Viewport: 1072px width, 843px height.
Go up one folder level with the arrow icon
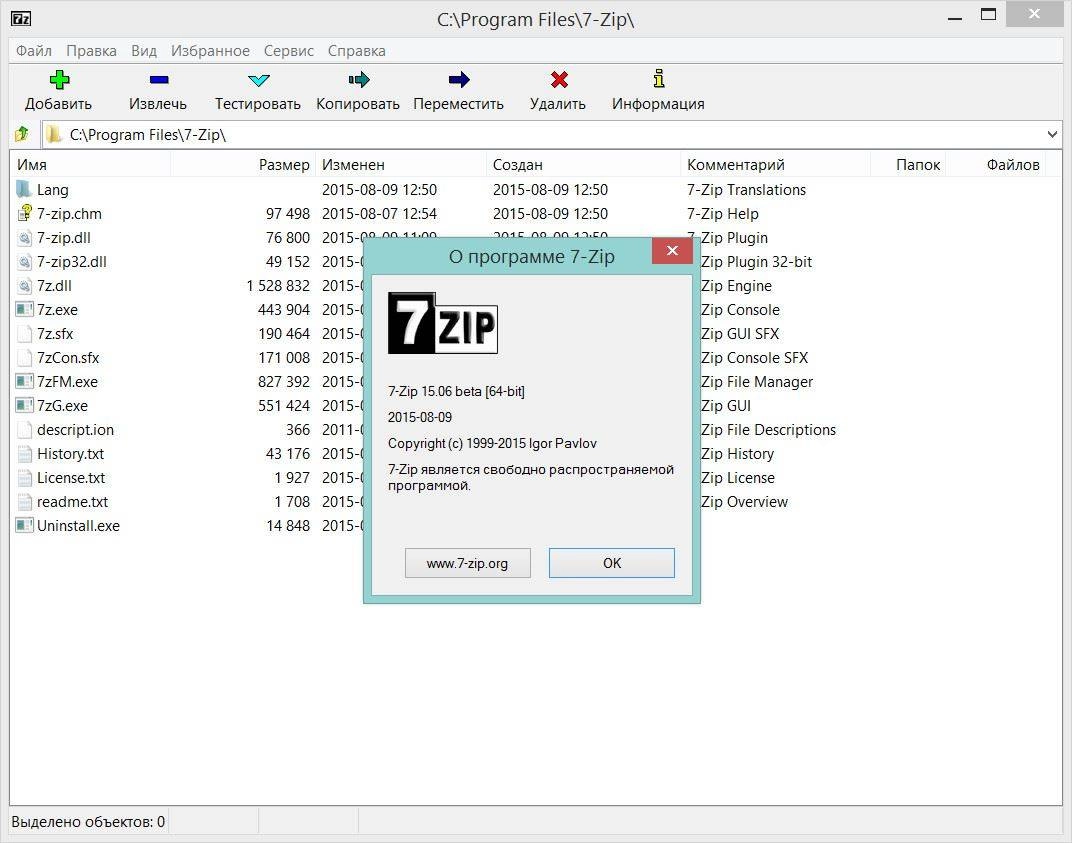[x=22, y=134]
